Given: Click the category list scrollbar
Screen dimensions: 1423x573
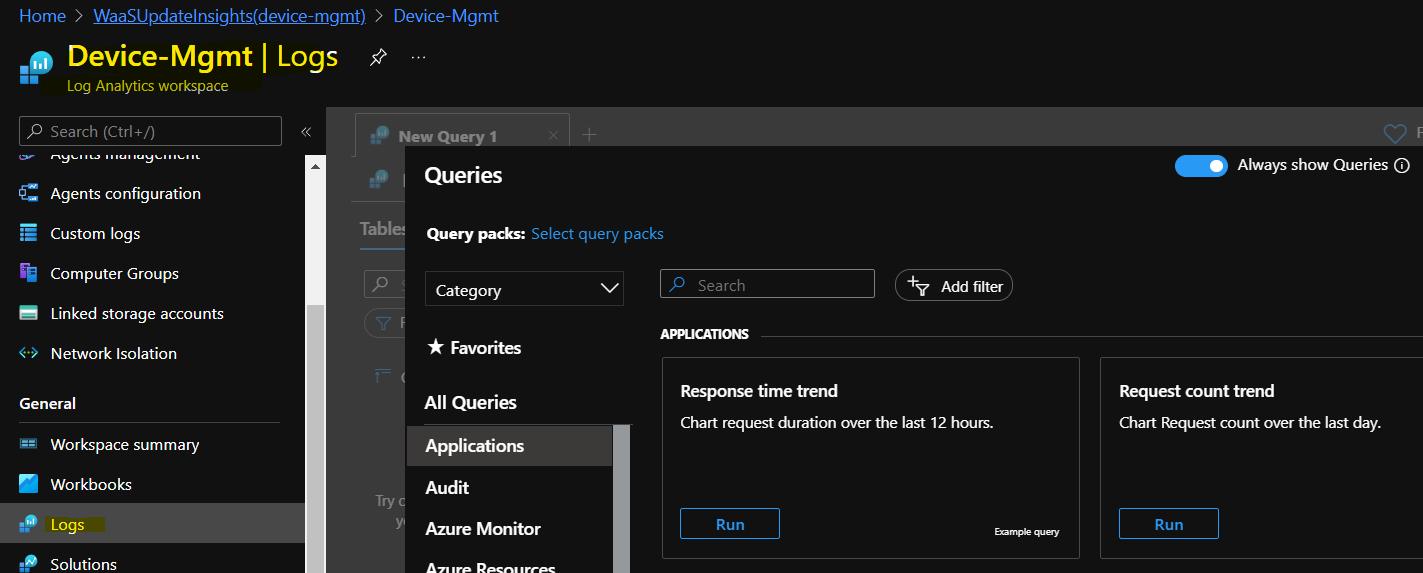Looking at the screenshot, I should point(622,500).
